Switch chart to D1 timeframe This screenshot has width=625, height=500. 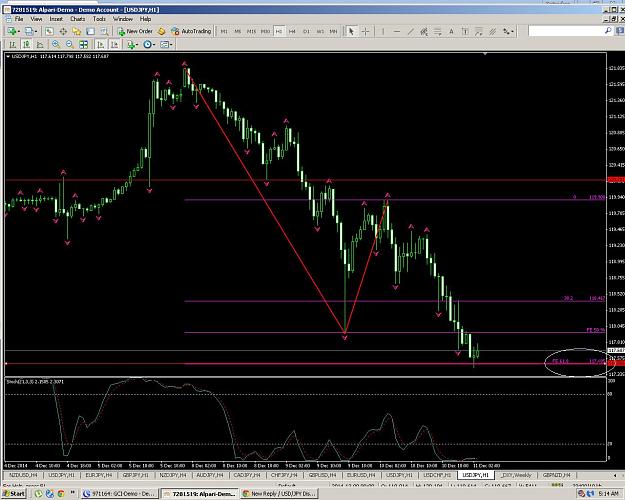pyautogui.click(x=306, y=31)
